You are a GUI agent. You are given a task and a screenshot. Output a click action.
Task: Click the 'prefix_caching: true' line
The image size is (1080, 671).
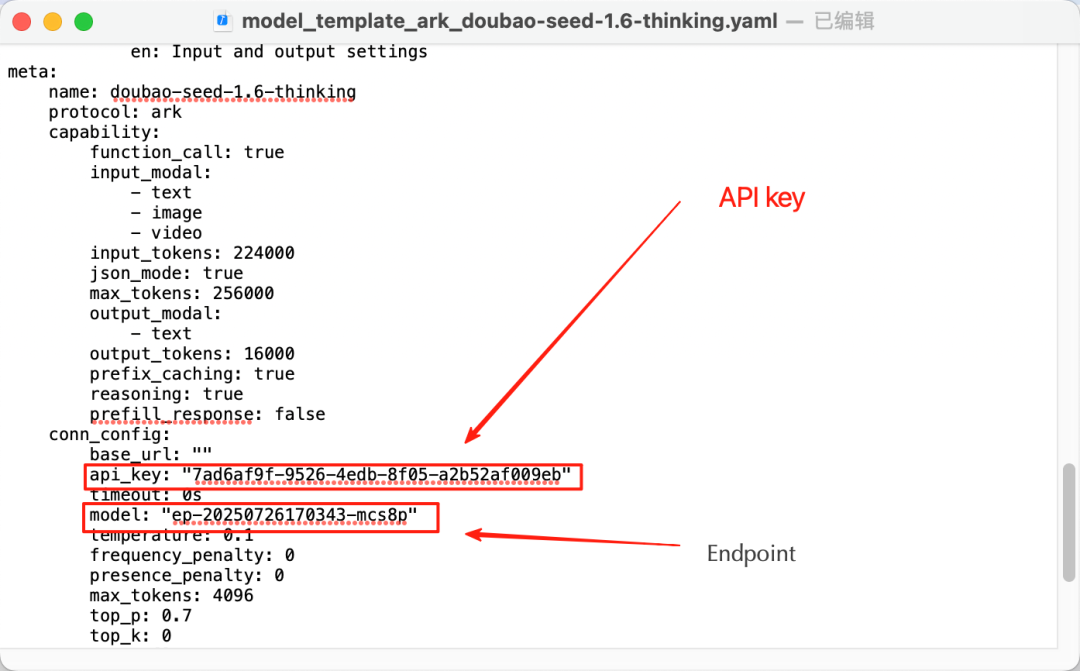point(192,373)
